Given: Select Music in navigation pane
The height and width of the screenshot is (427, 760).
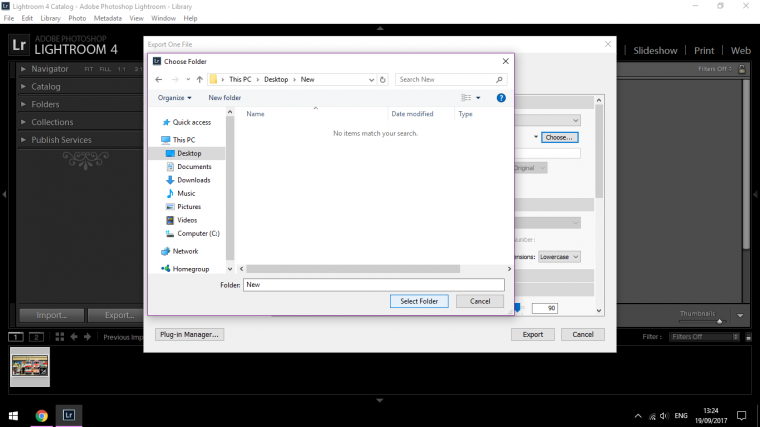Looking at the screenshot, I should 181,193.
